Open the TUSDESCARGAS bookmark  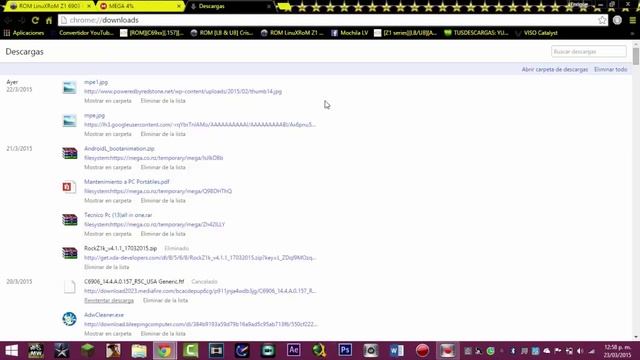tap(476, 33)
